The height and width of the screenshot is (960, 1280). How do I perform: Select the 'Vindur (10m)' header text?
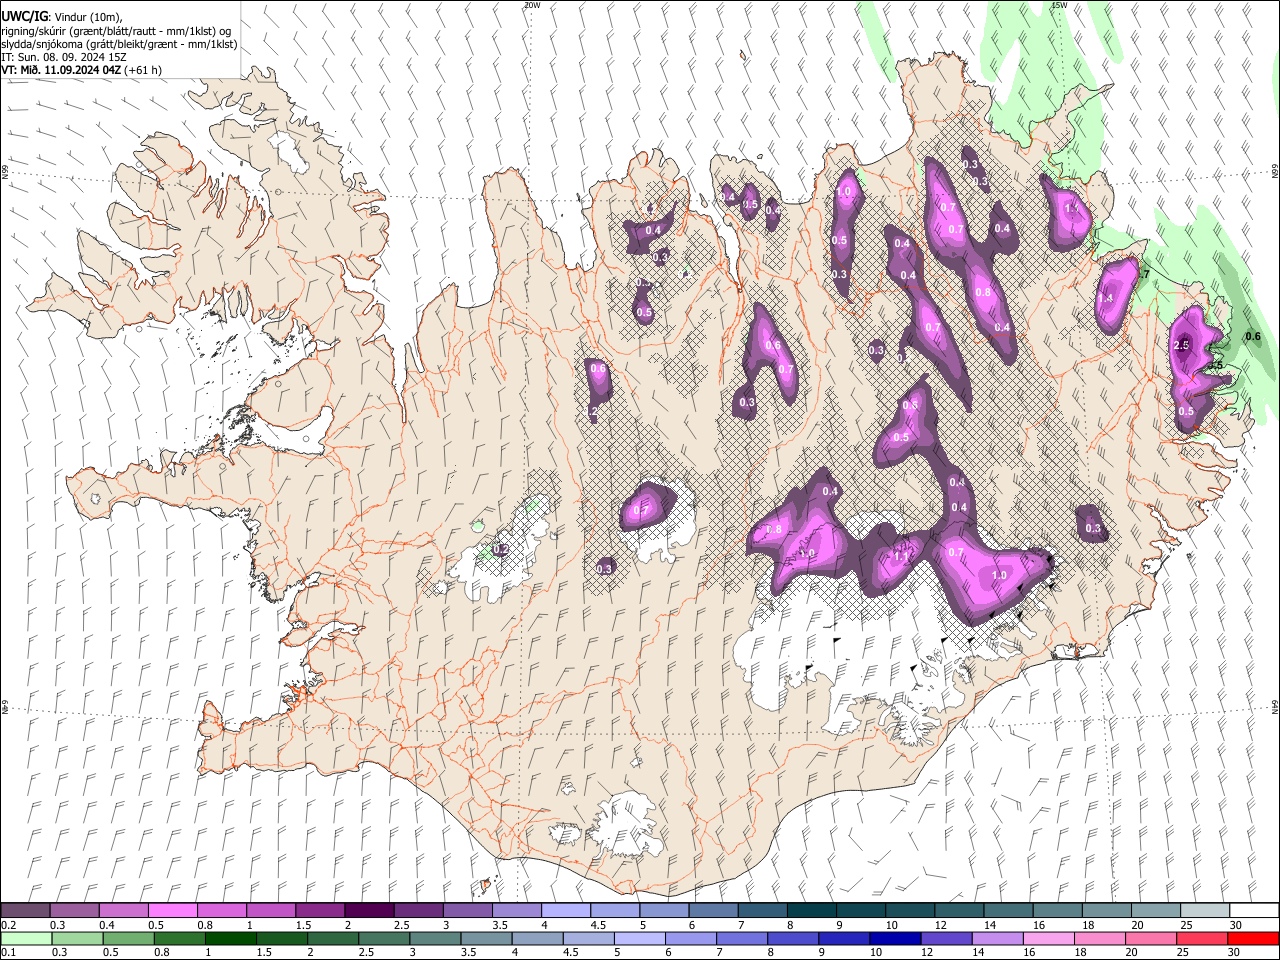coord(87,17)
